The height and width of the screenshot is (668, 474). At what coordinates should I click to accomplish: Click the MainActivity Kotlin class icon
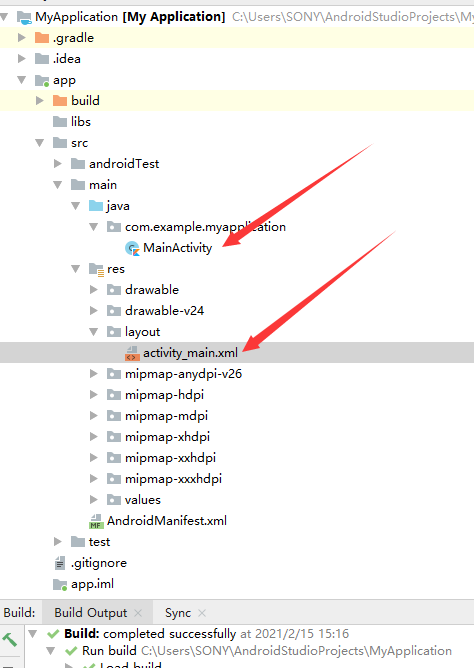pyautogui.click(x=132, y=248)
